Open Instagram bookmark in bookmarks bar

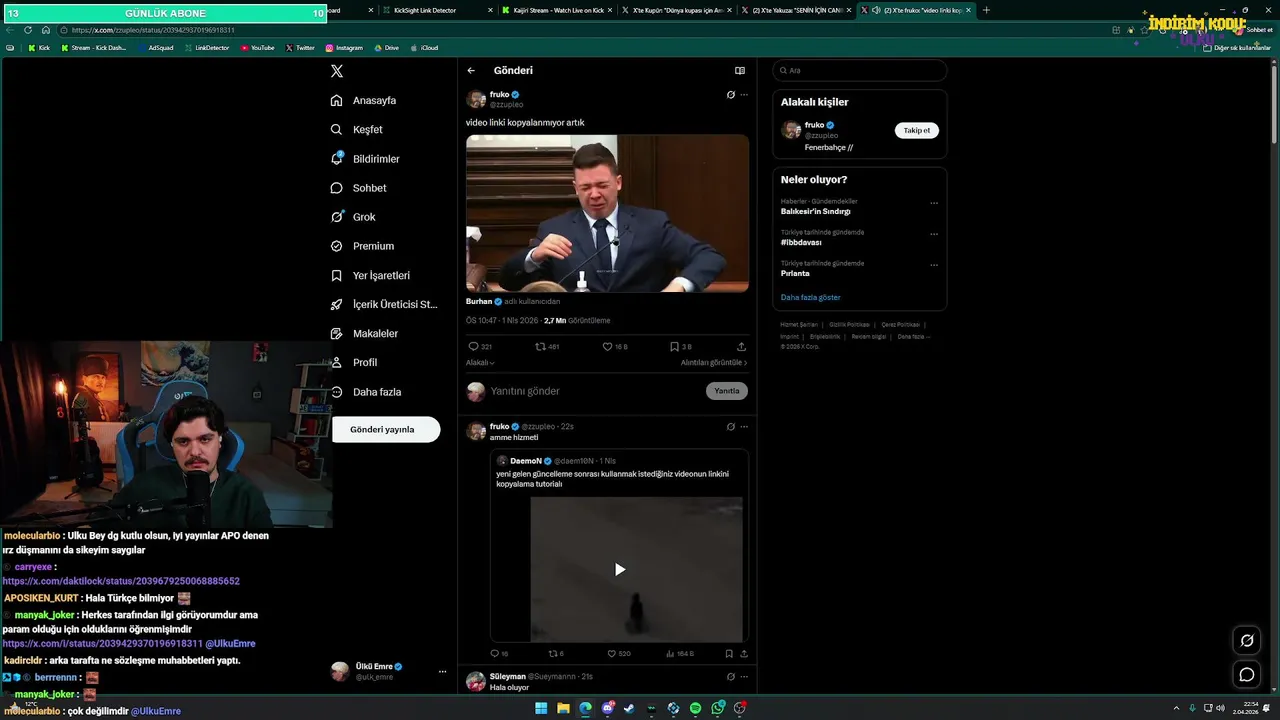pos(343,48)
